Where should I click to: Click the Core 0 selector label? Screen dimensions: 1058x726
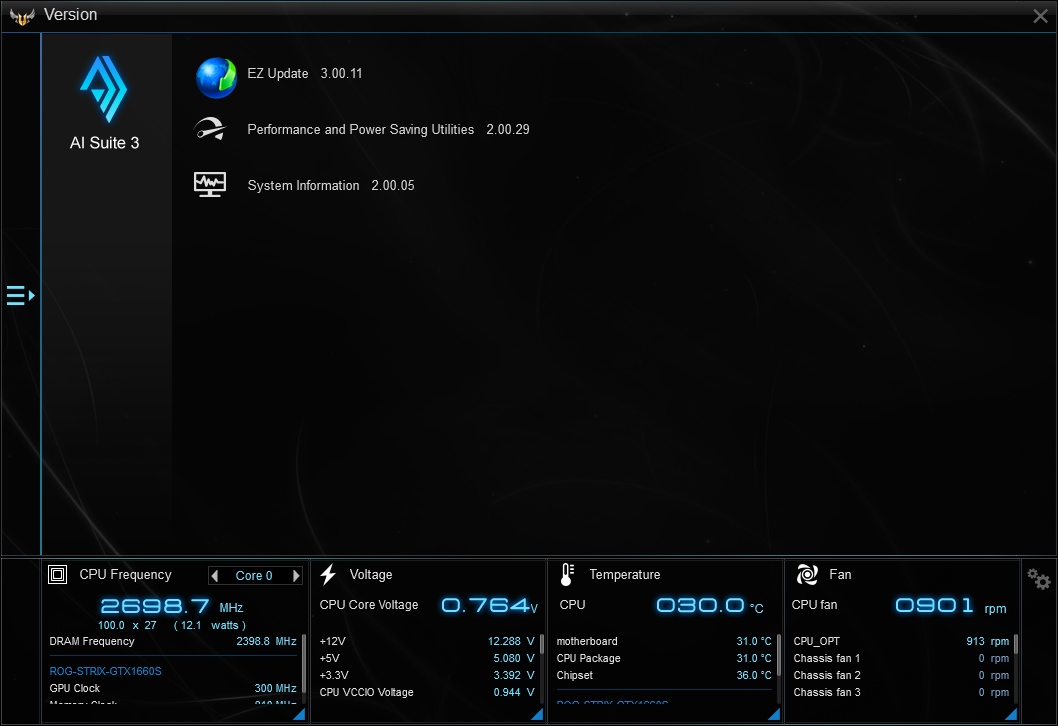(254, 576)
